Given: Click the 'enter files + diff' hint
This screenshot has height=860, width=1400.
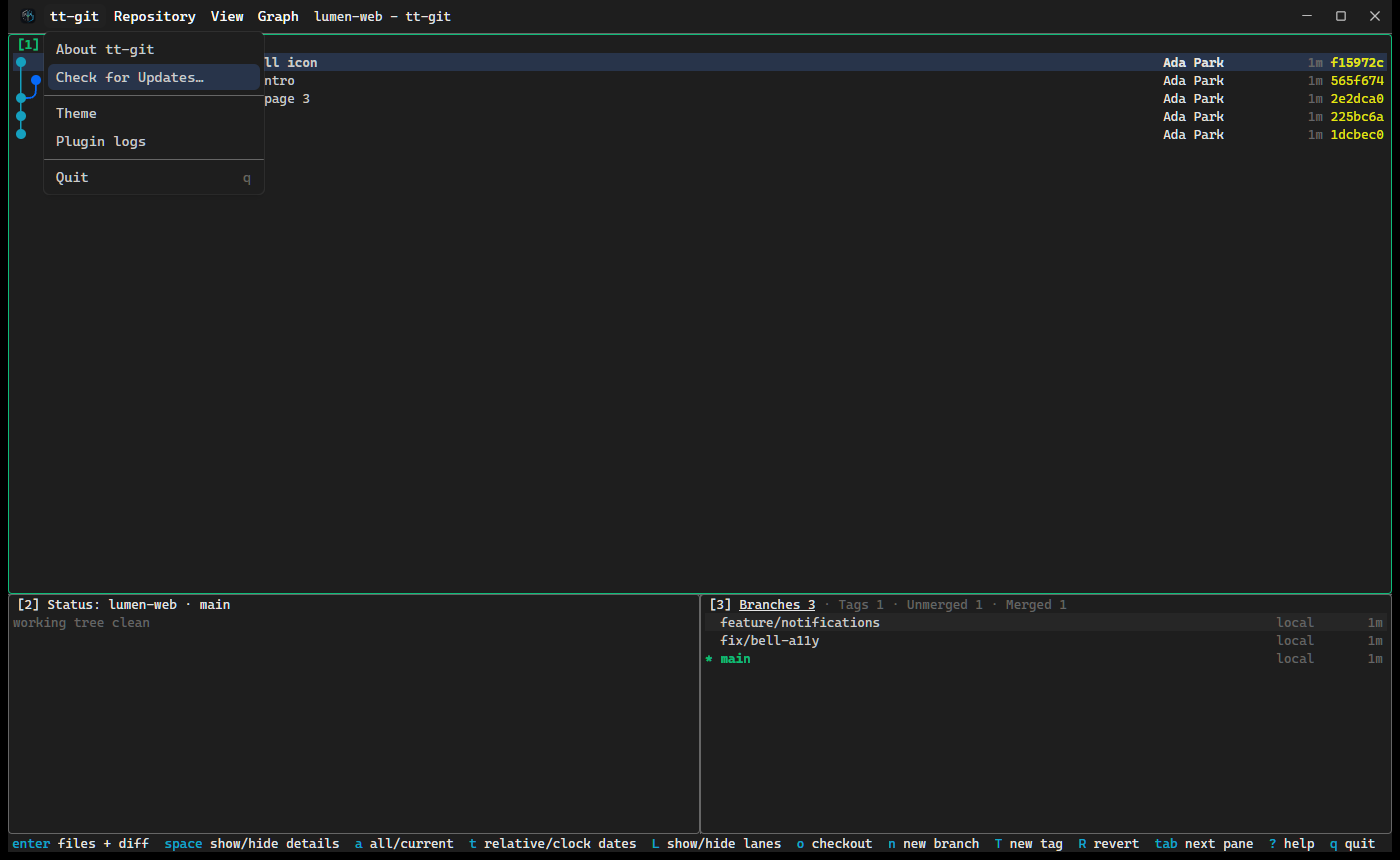Looking at the screenshot, I should pos(80,843).
